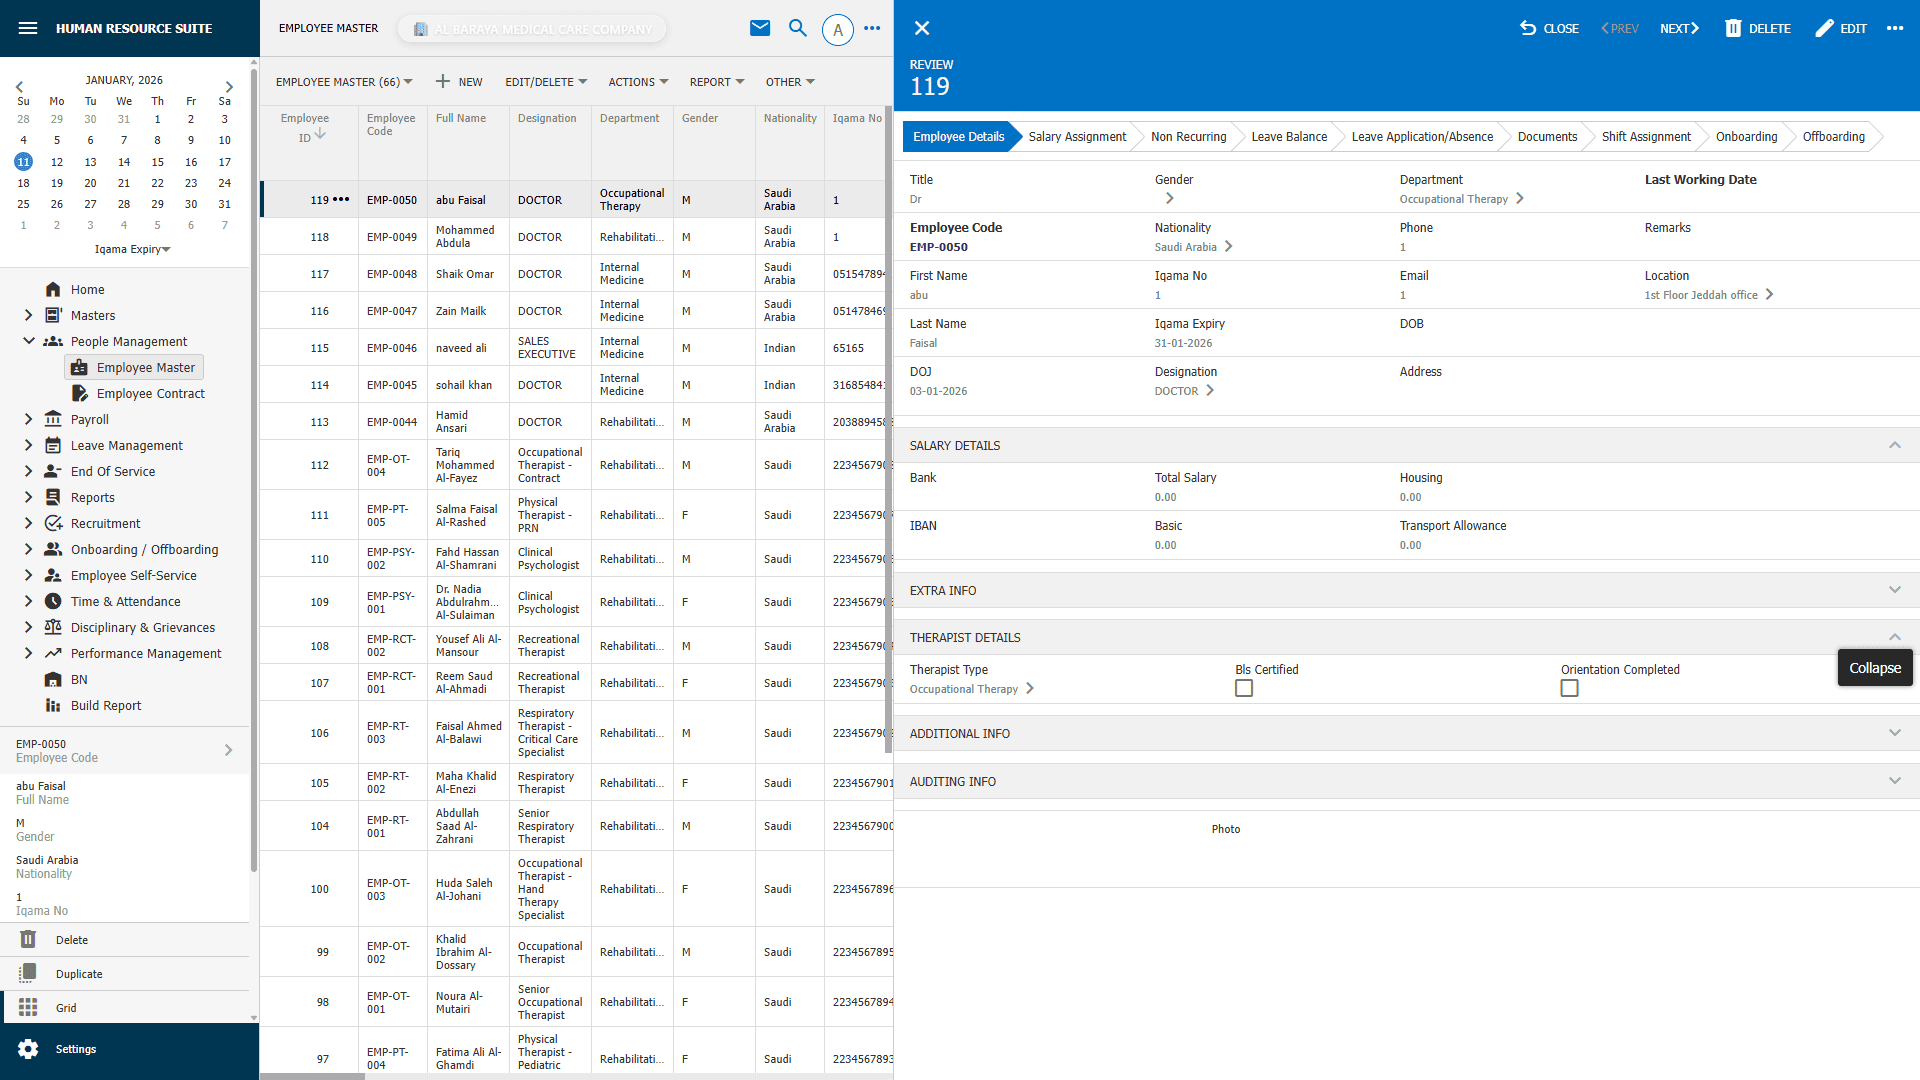Check the Bls Certified checkbox
The height and width of the screenshot is (1080, 1920).
point(1243,688)
